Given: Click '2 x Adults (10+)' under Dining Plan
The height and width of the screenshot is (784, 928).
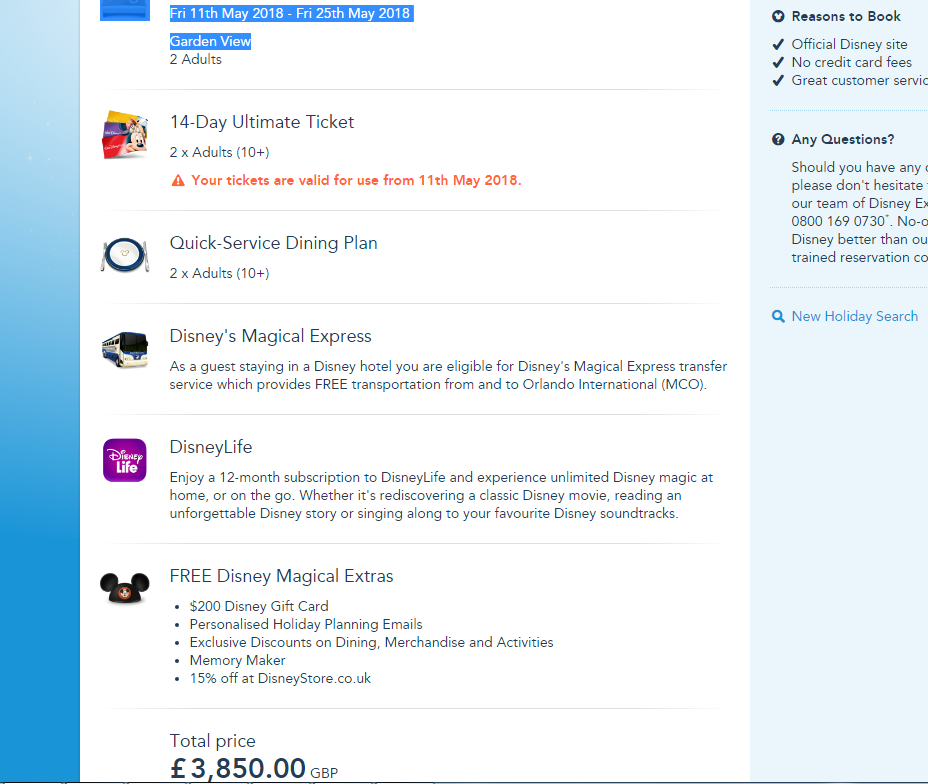Looking at the screenshot, I should tap(220, 273).
